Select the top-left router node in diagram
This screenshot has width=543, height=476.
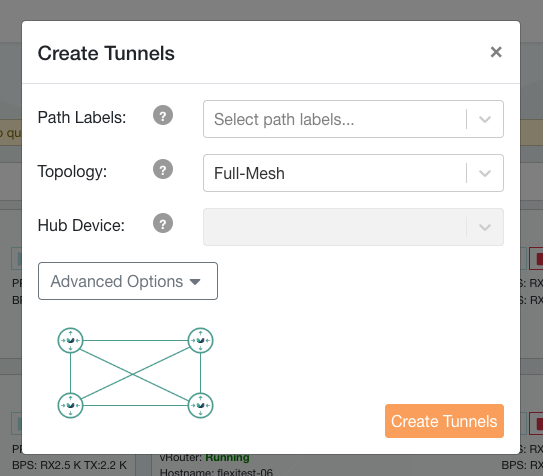(70, 340)
